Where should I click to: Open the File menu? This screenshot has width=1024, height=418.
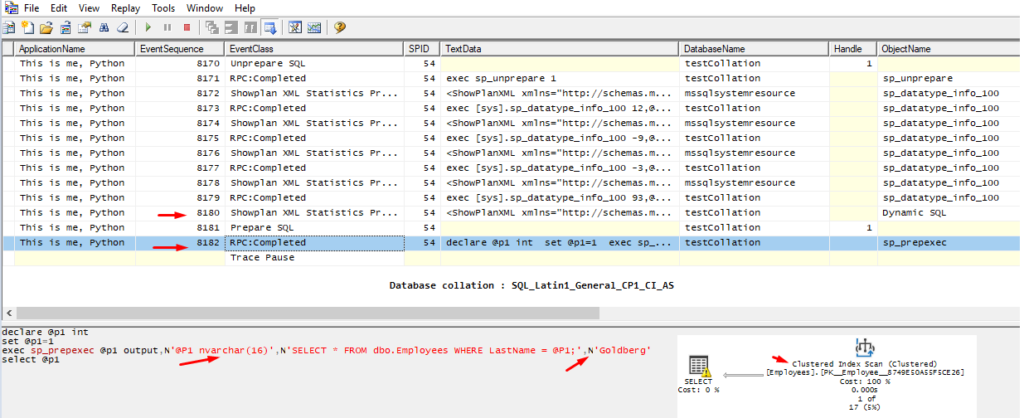click(x=31, y=8)
